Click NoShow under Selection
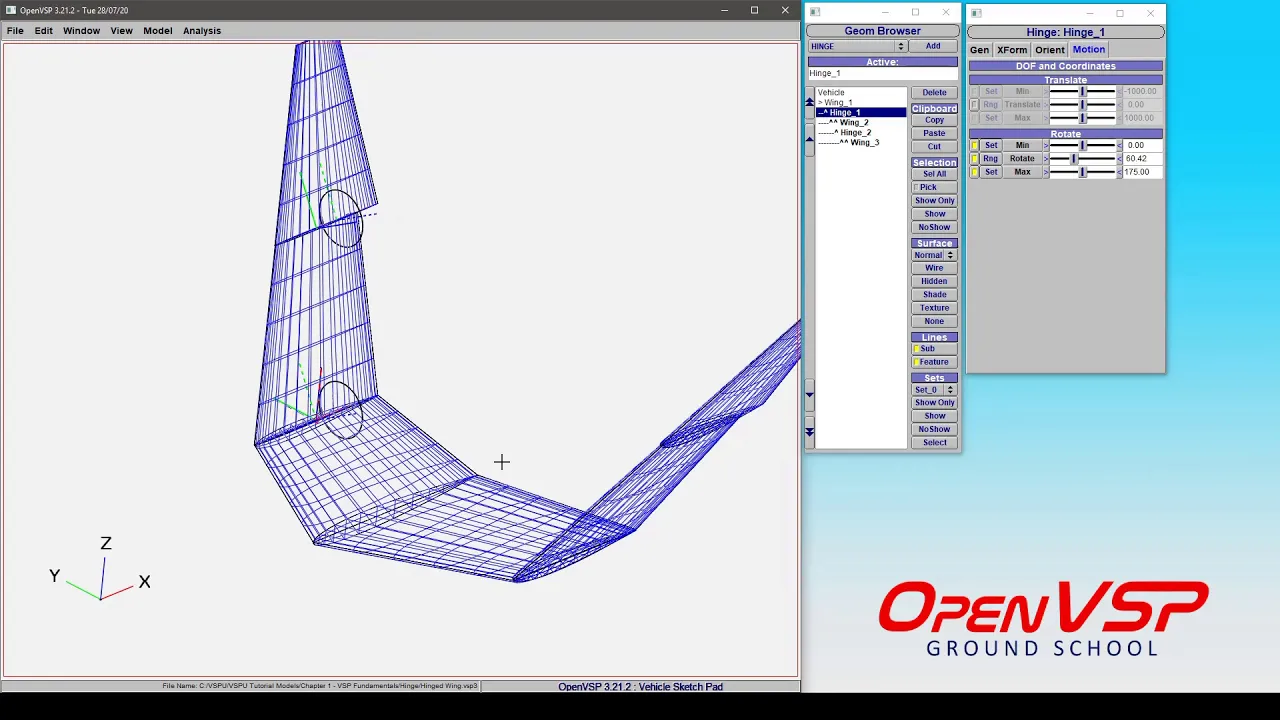Image resolution: width=1280 pixels, height=720 pixels. point(934,227)
